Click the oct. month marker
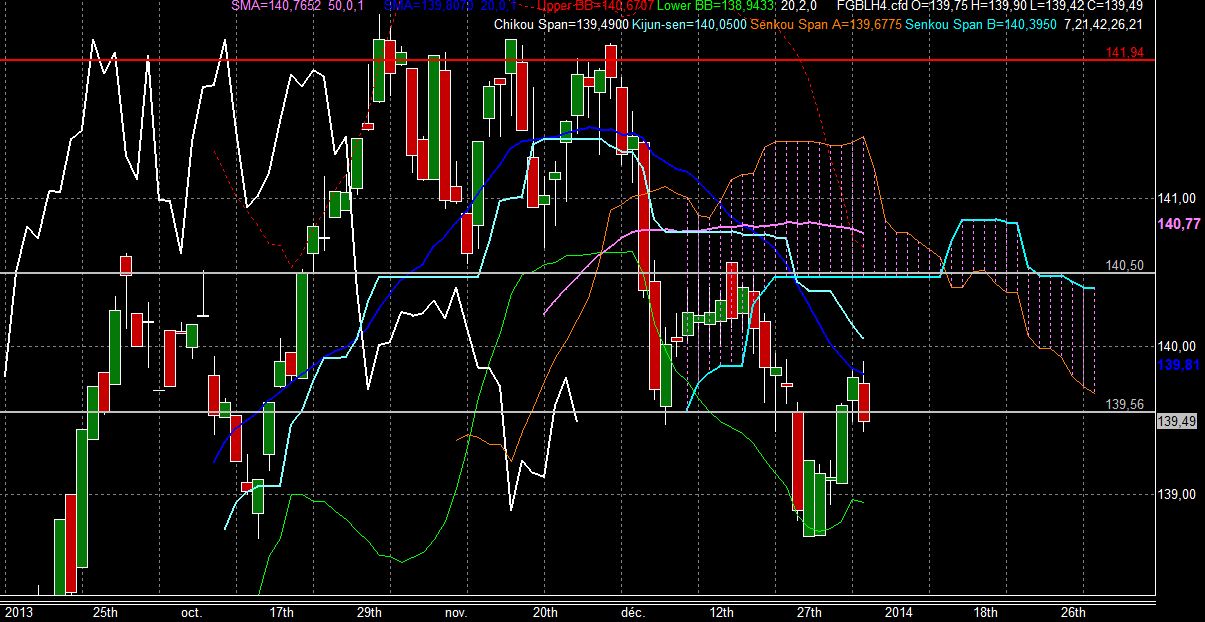This screenshot has width=1205, height=622. tap(193, 611)
